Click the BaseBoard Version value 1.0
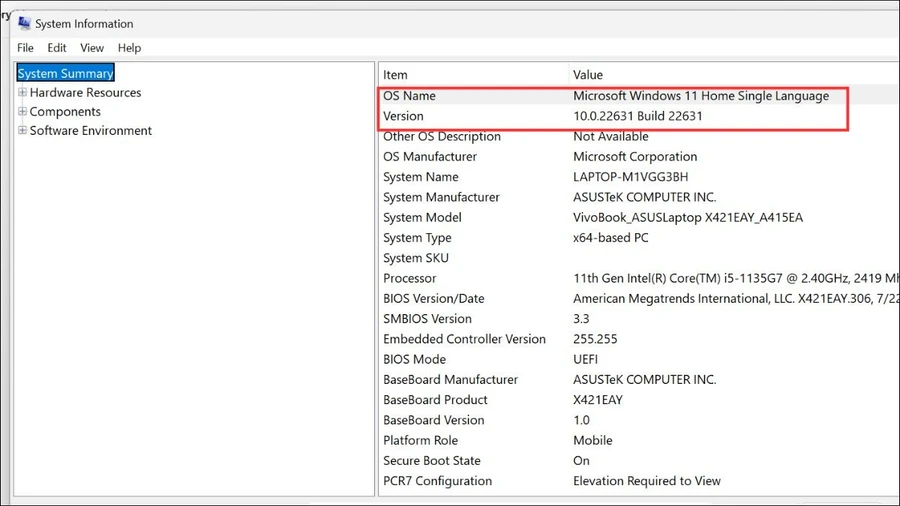Viewport: 900px width, 506px height. (581, 420)
